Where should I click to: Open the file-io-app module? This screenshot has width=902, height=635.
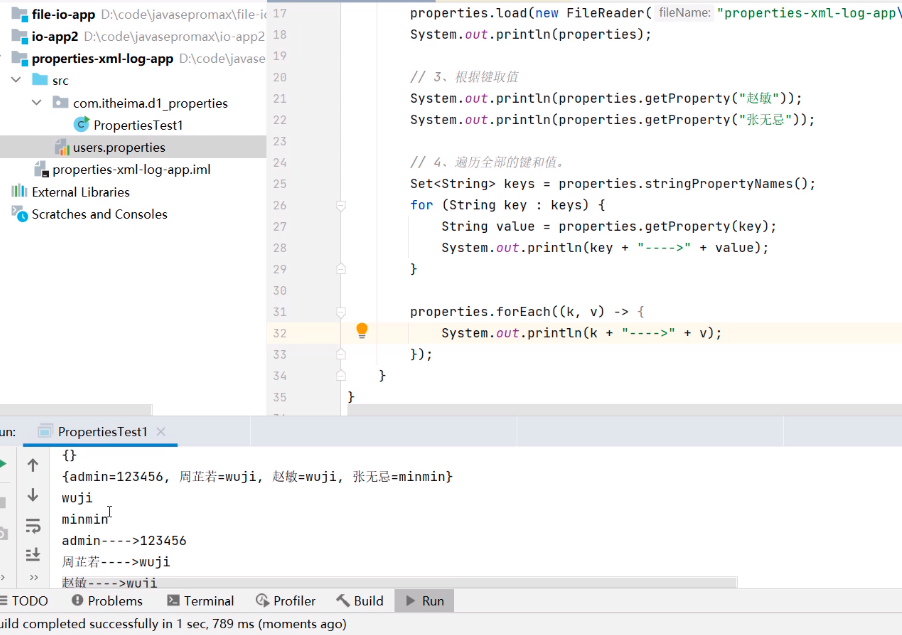63,14
